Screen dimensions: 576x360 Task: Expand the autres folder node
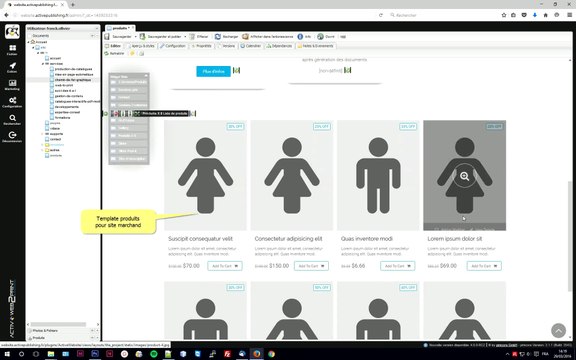click(43, 150)
